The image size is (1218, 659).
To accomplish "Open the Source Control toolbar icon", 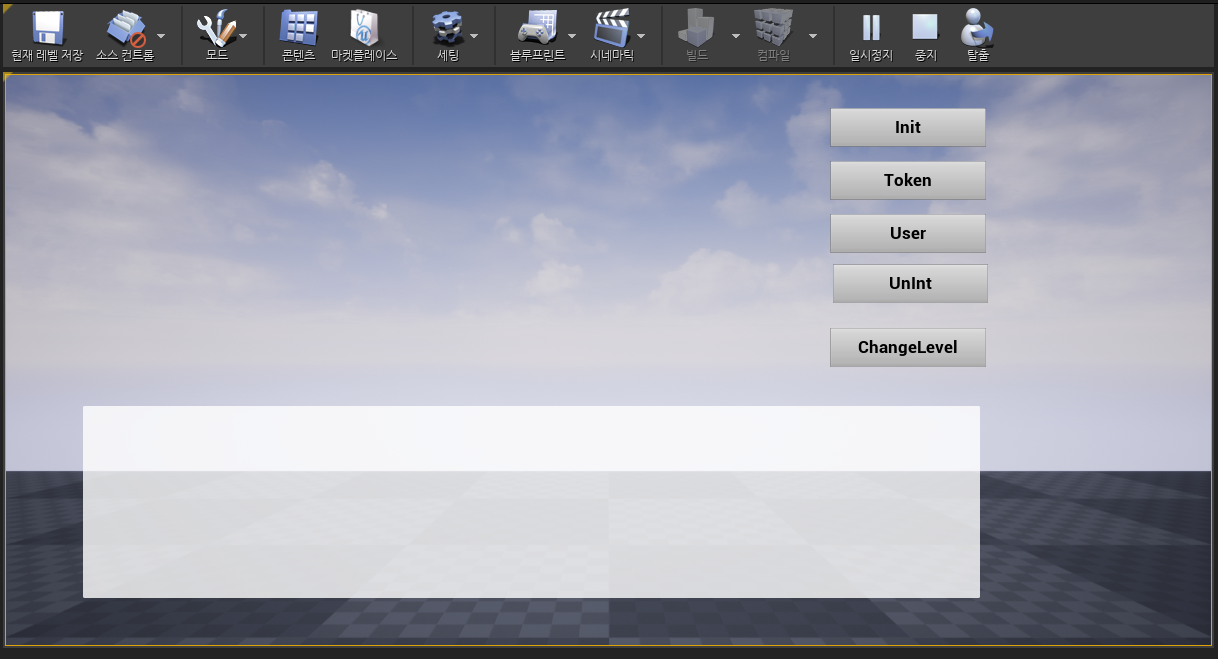I will coord(125,36).
